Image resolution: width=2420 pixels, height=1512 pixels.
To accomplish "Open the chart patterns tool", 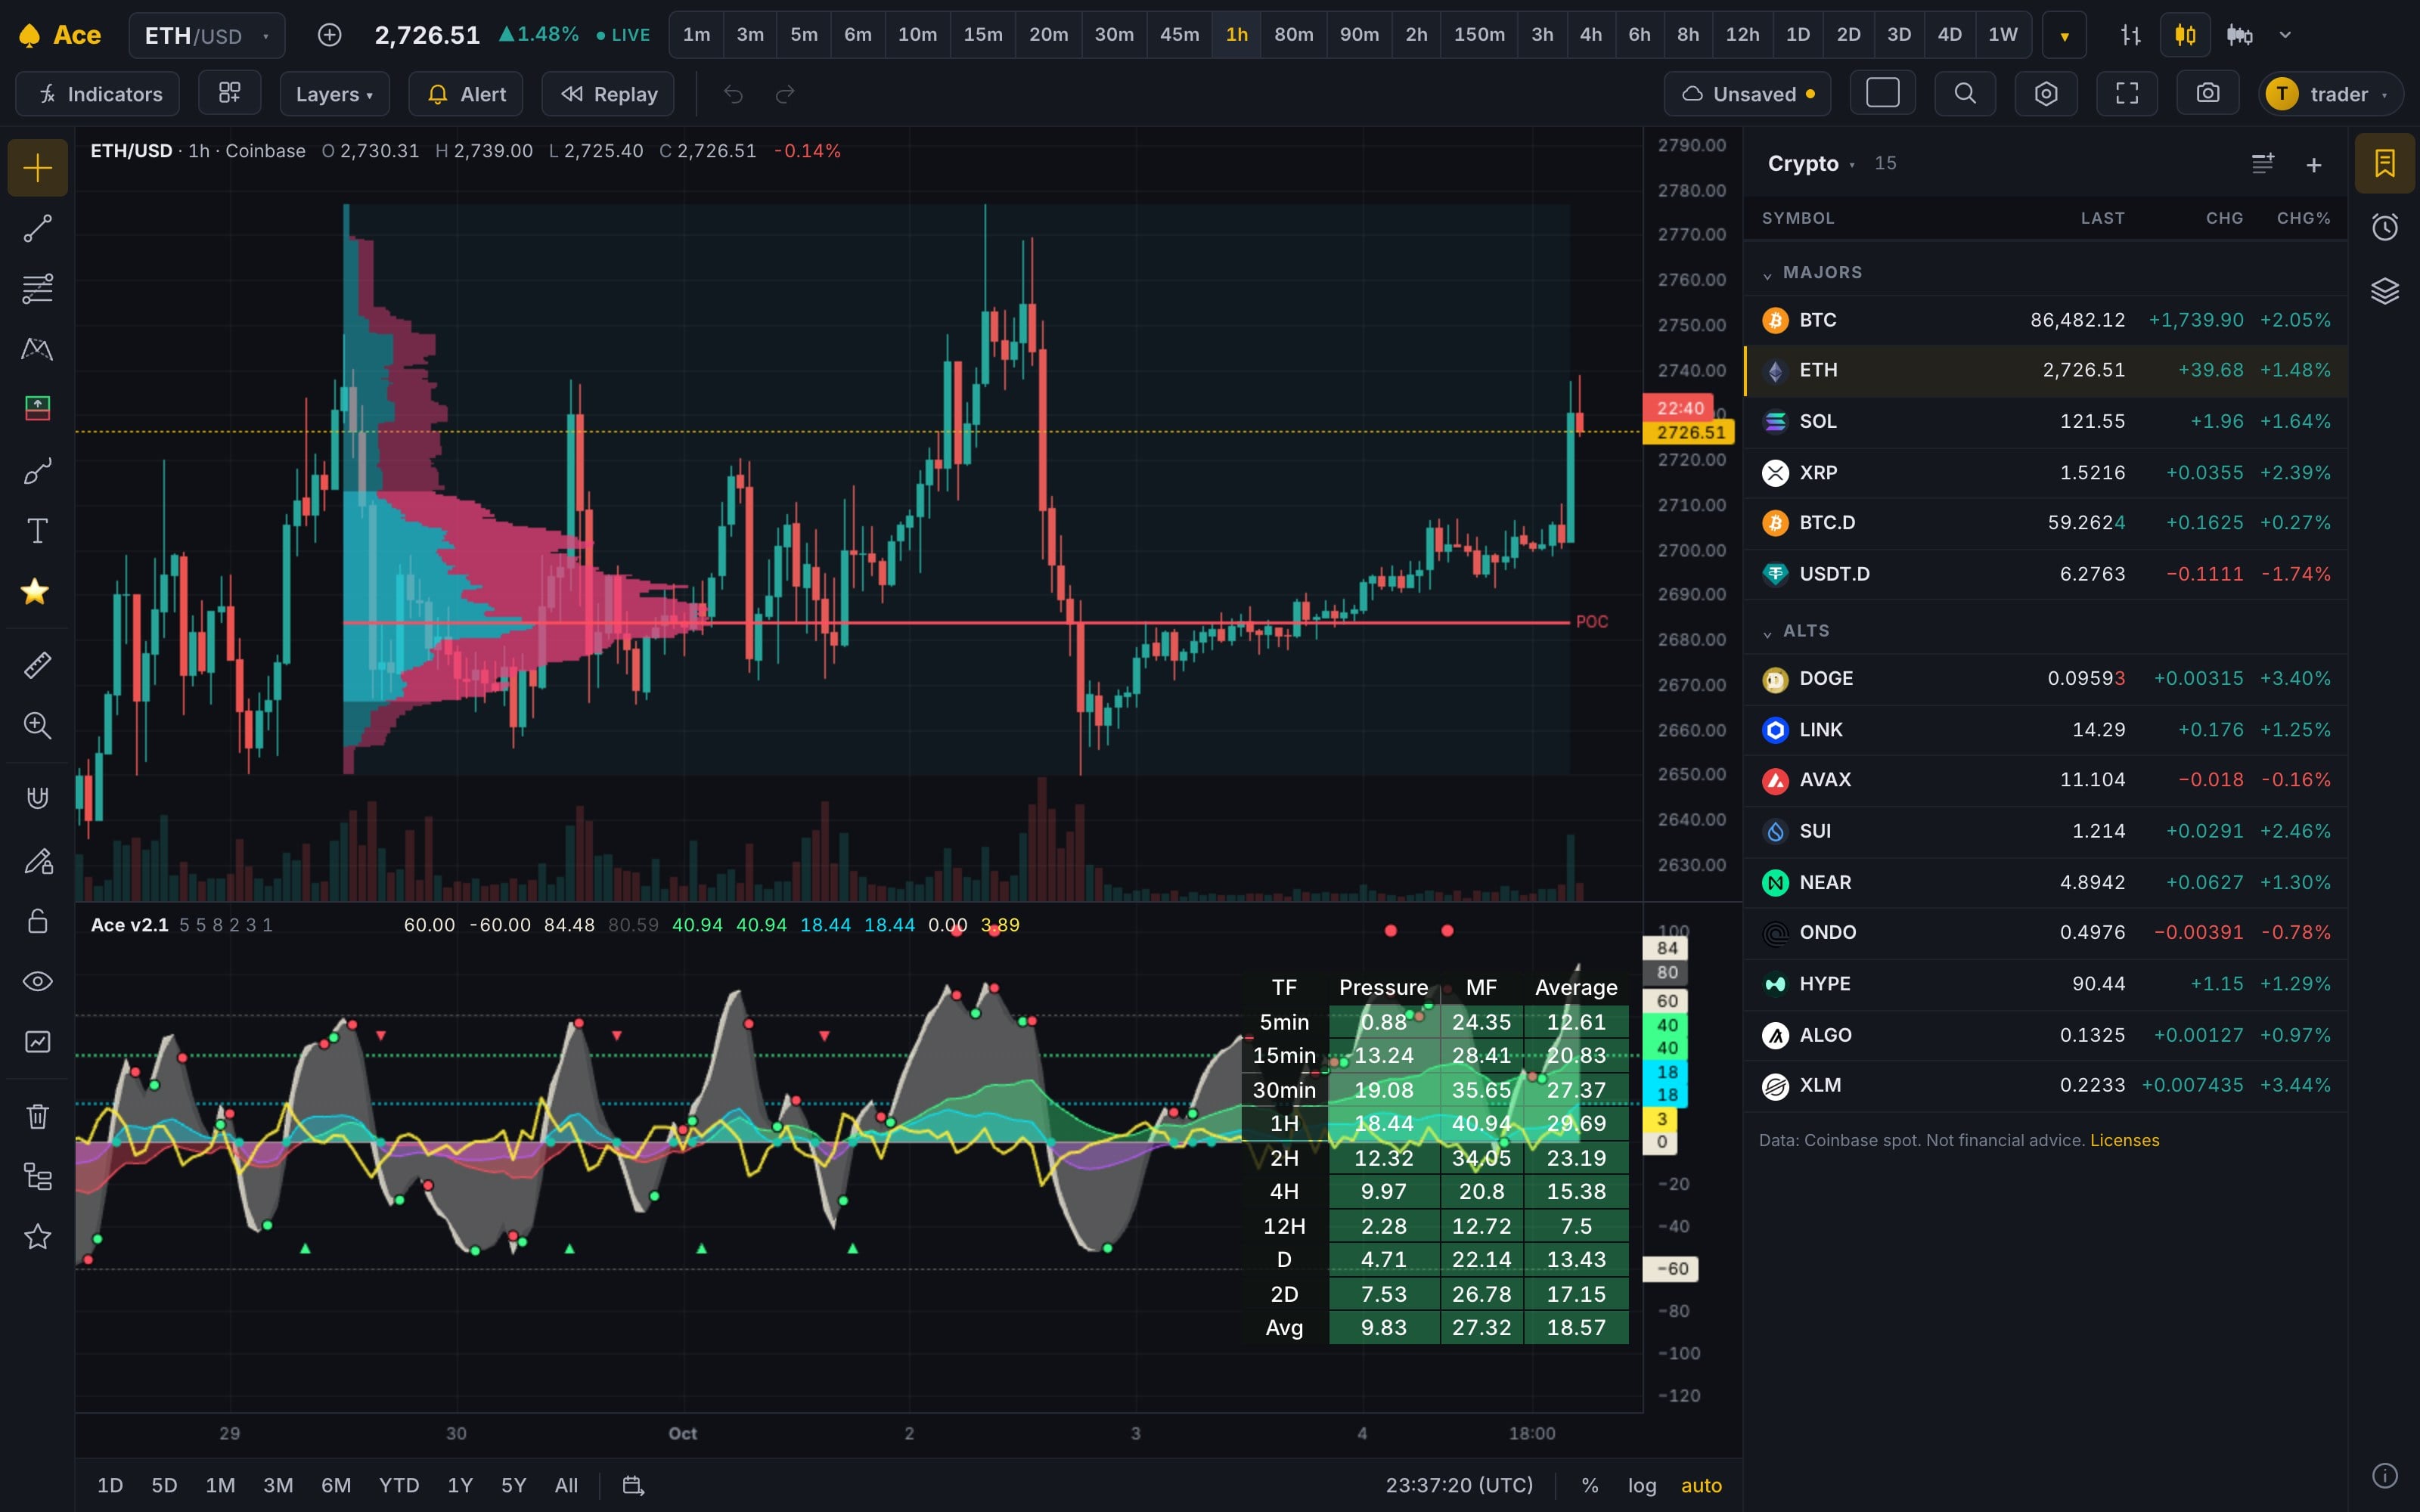I will pyautogui.click(x=37, y=348).
